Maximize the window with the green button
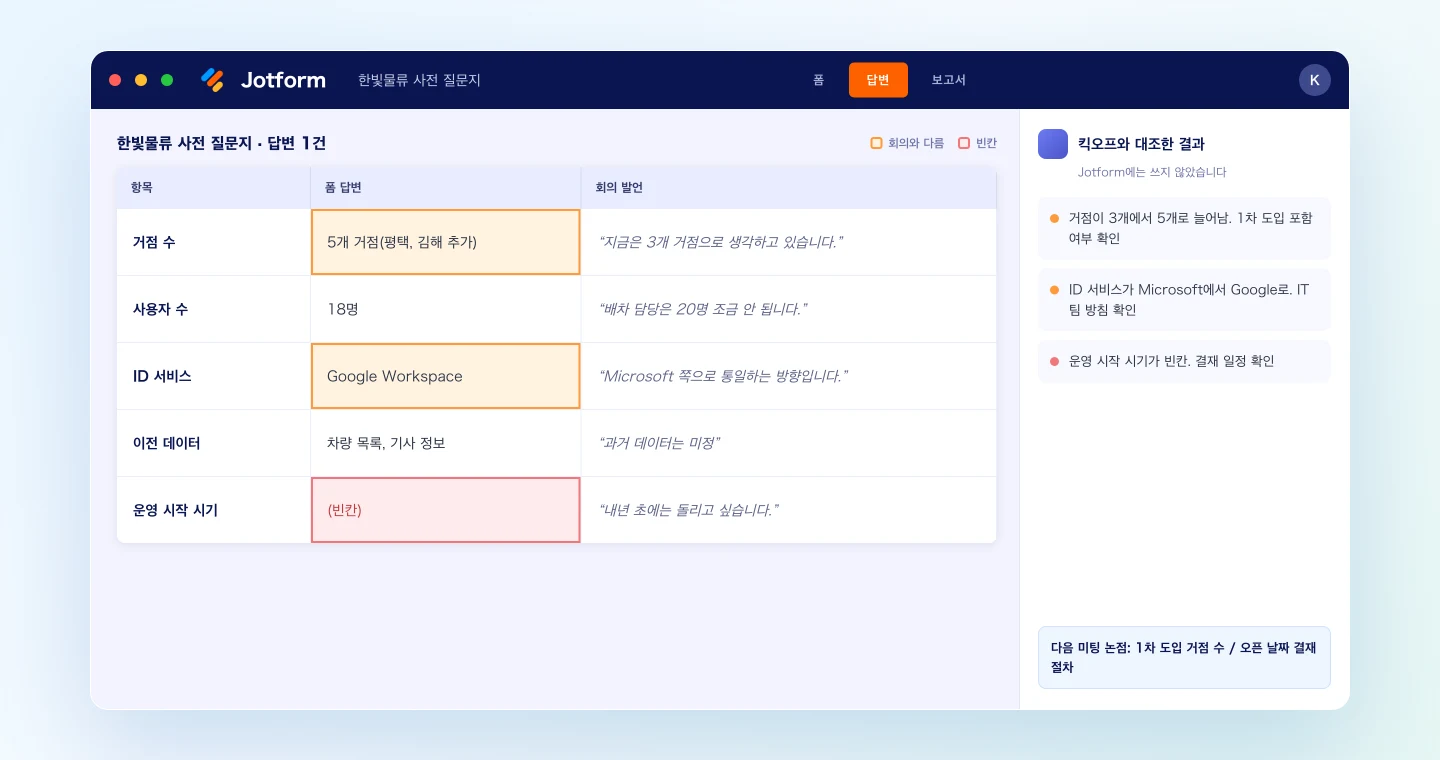1440x760 pixels. (x=167, y=80)
